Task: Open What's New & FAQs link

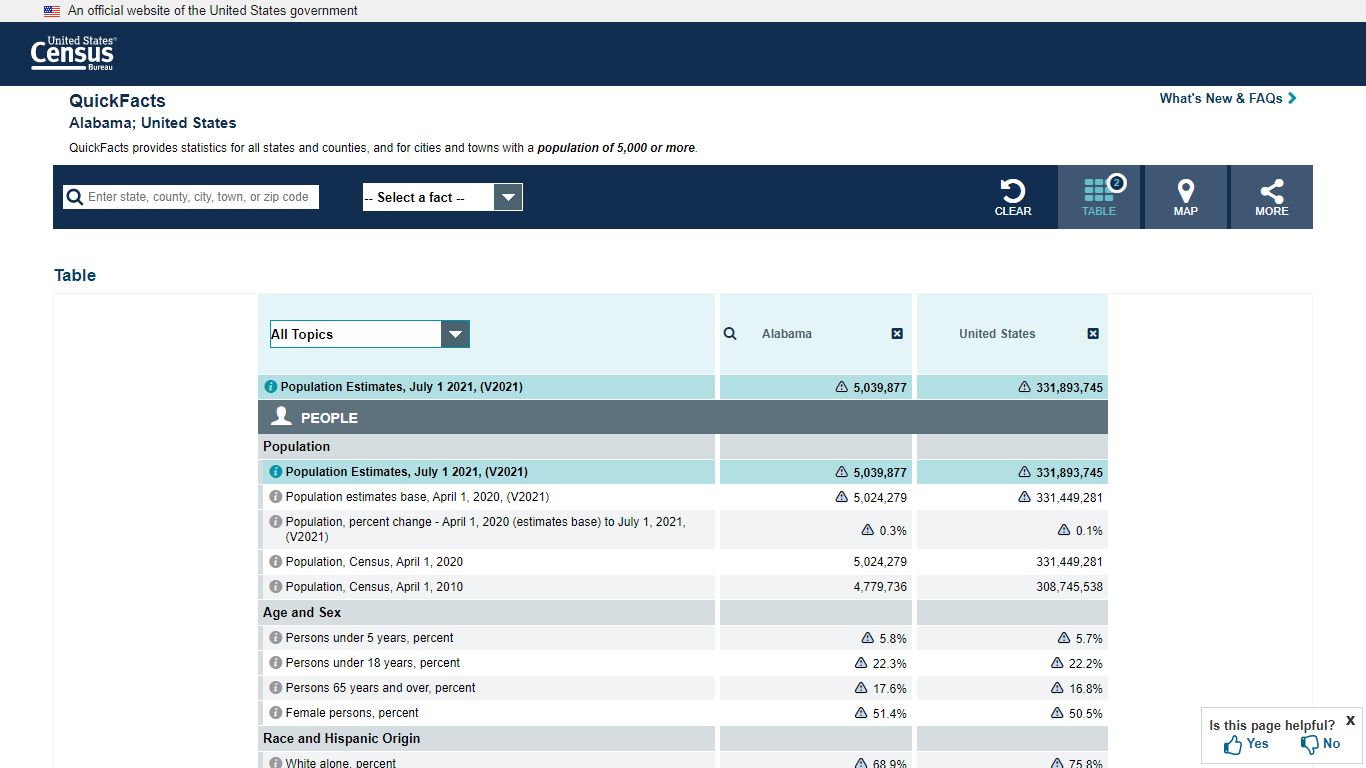Action: point(1228,98)
